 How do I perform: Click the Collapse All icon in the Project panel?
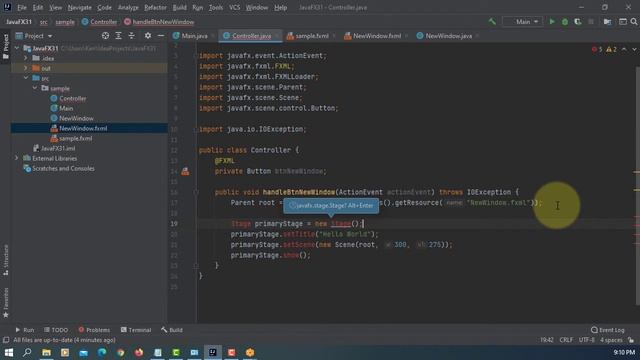point(131,36)
